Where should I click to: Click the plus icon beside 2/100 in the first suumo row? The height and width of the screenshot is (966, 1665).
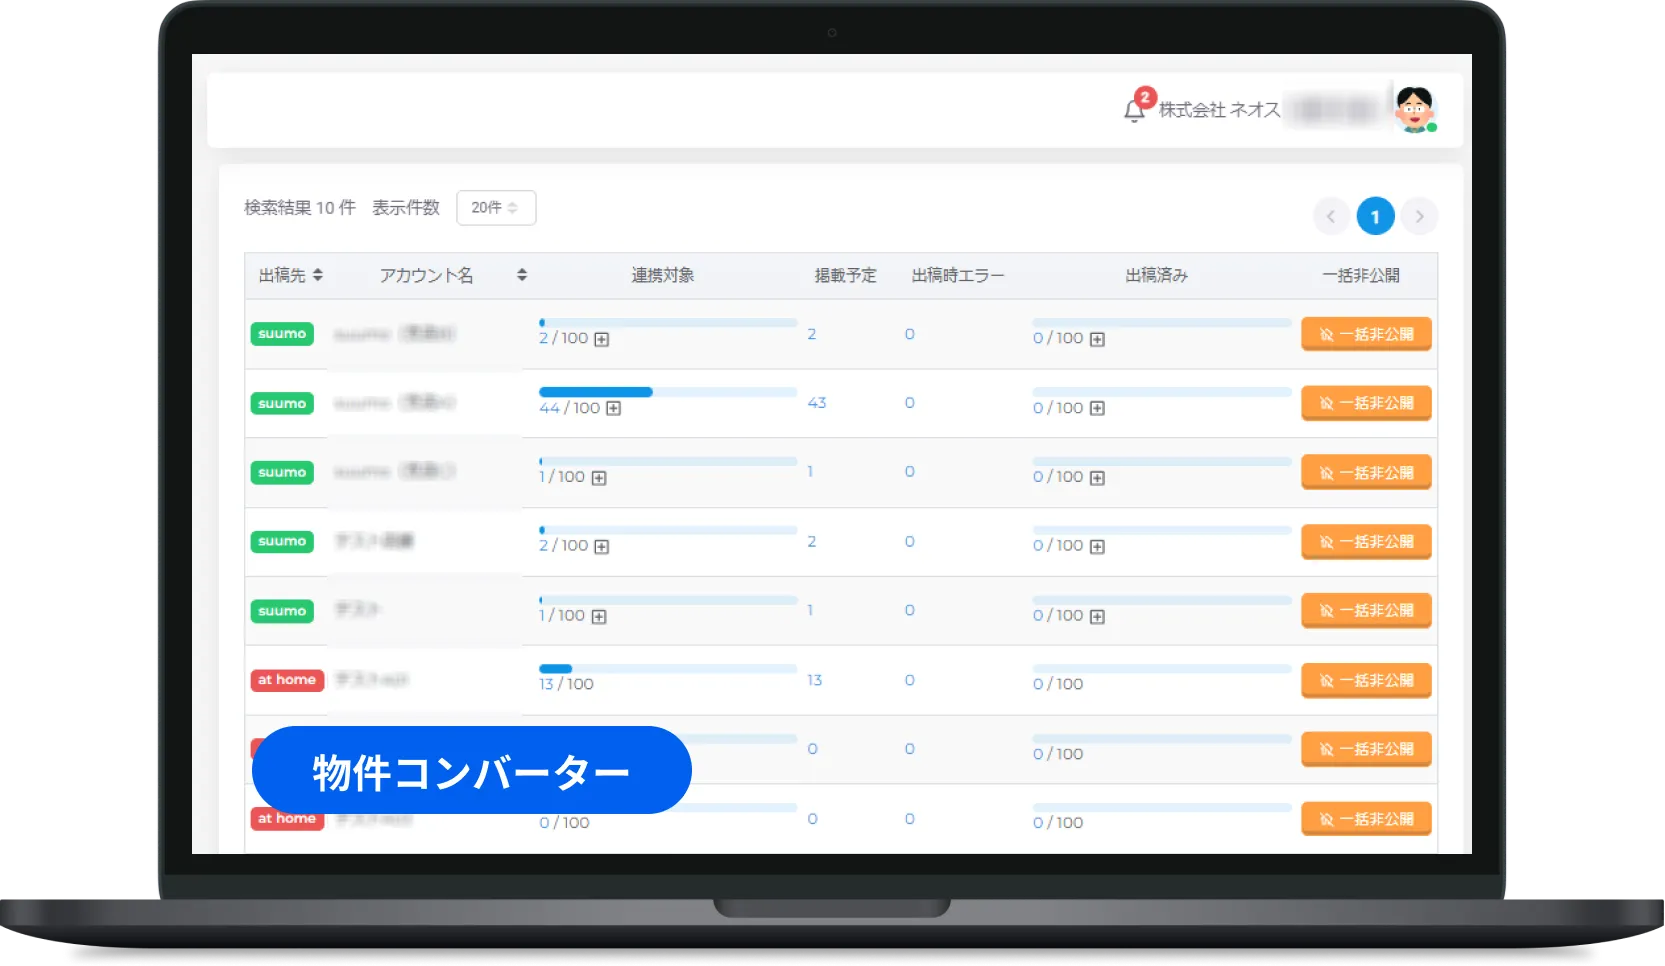[602, 339]
